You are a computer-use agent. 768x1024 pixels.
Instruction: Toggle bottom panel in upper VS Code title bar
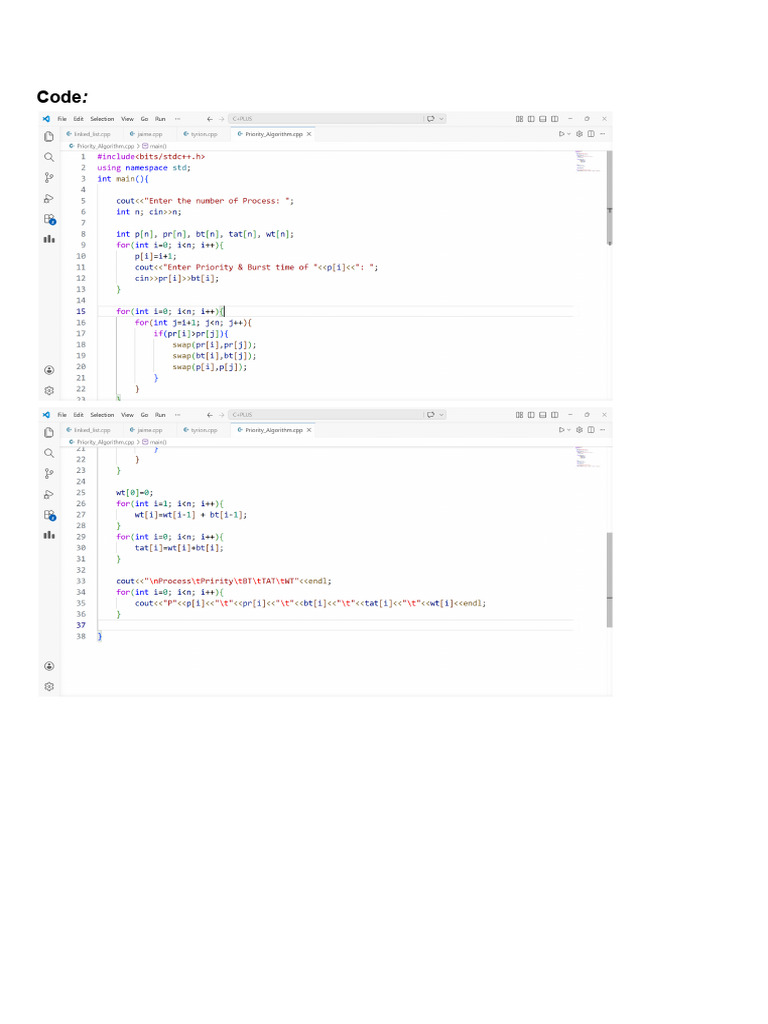[x=543, y=119]
